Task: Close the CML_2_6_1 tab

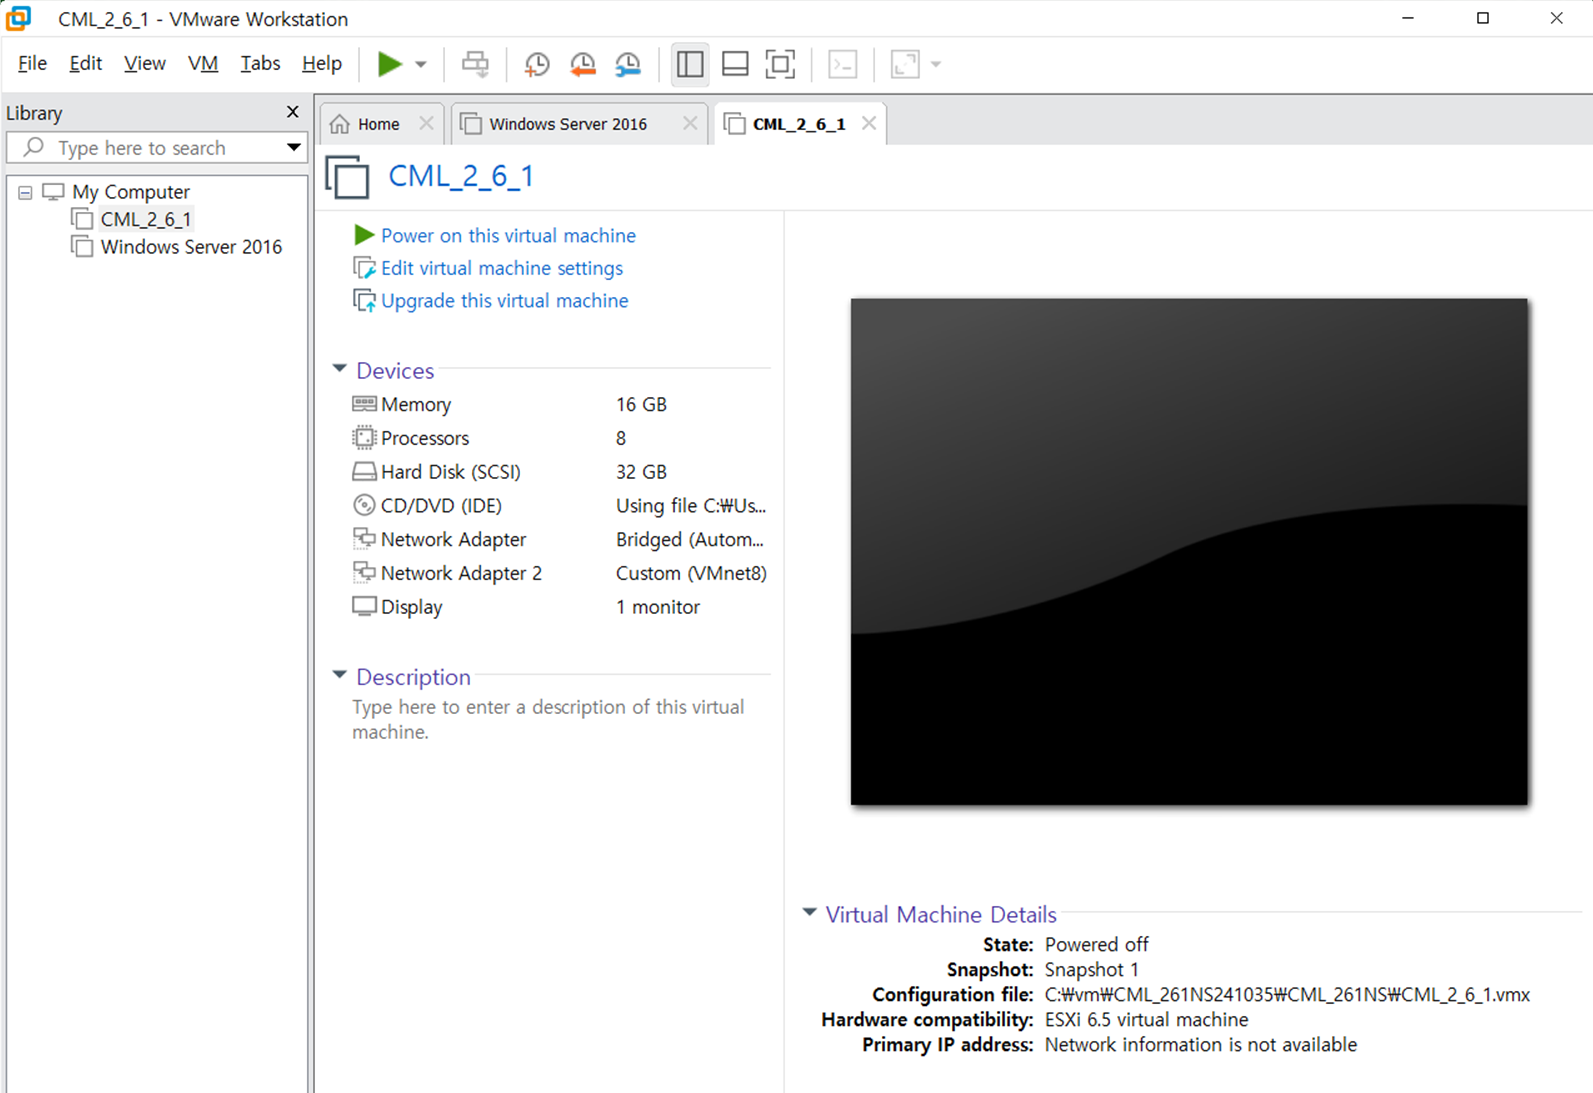Action: pyautogui.click(x=869, y=123)
